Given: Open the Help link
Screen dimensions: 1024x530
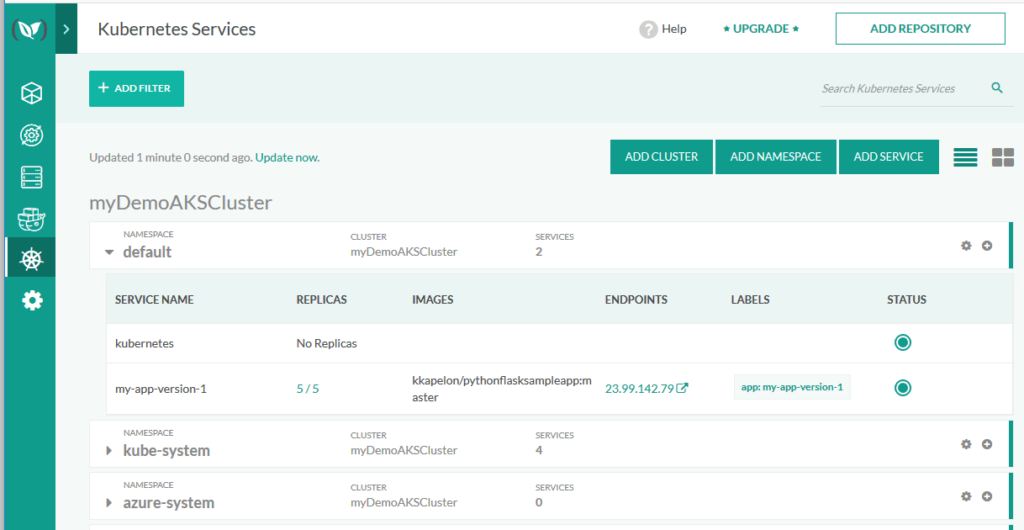Looking at the screenshot, I should pos(674,29).
